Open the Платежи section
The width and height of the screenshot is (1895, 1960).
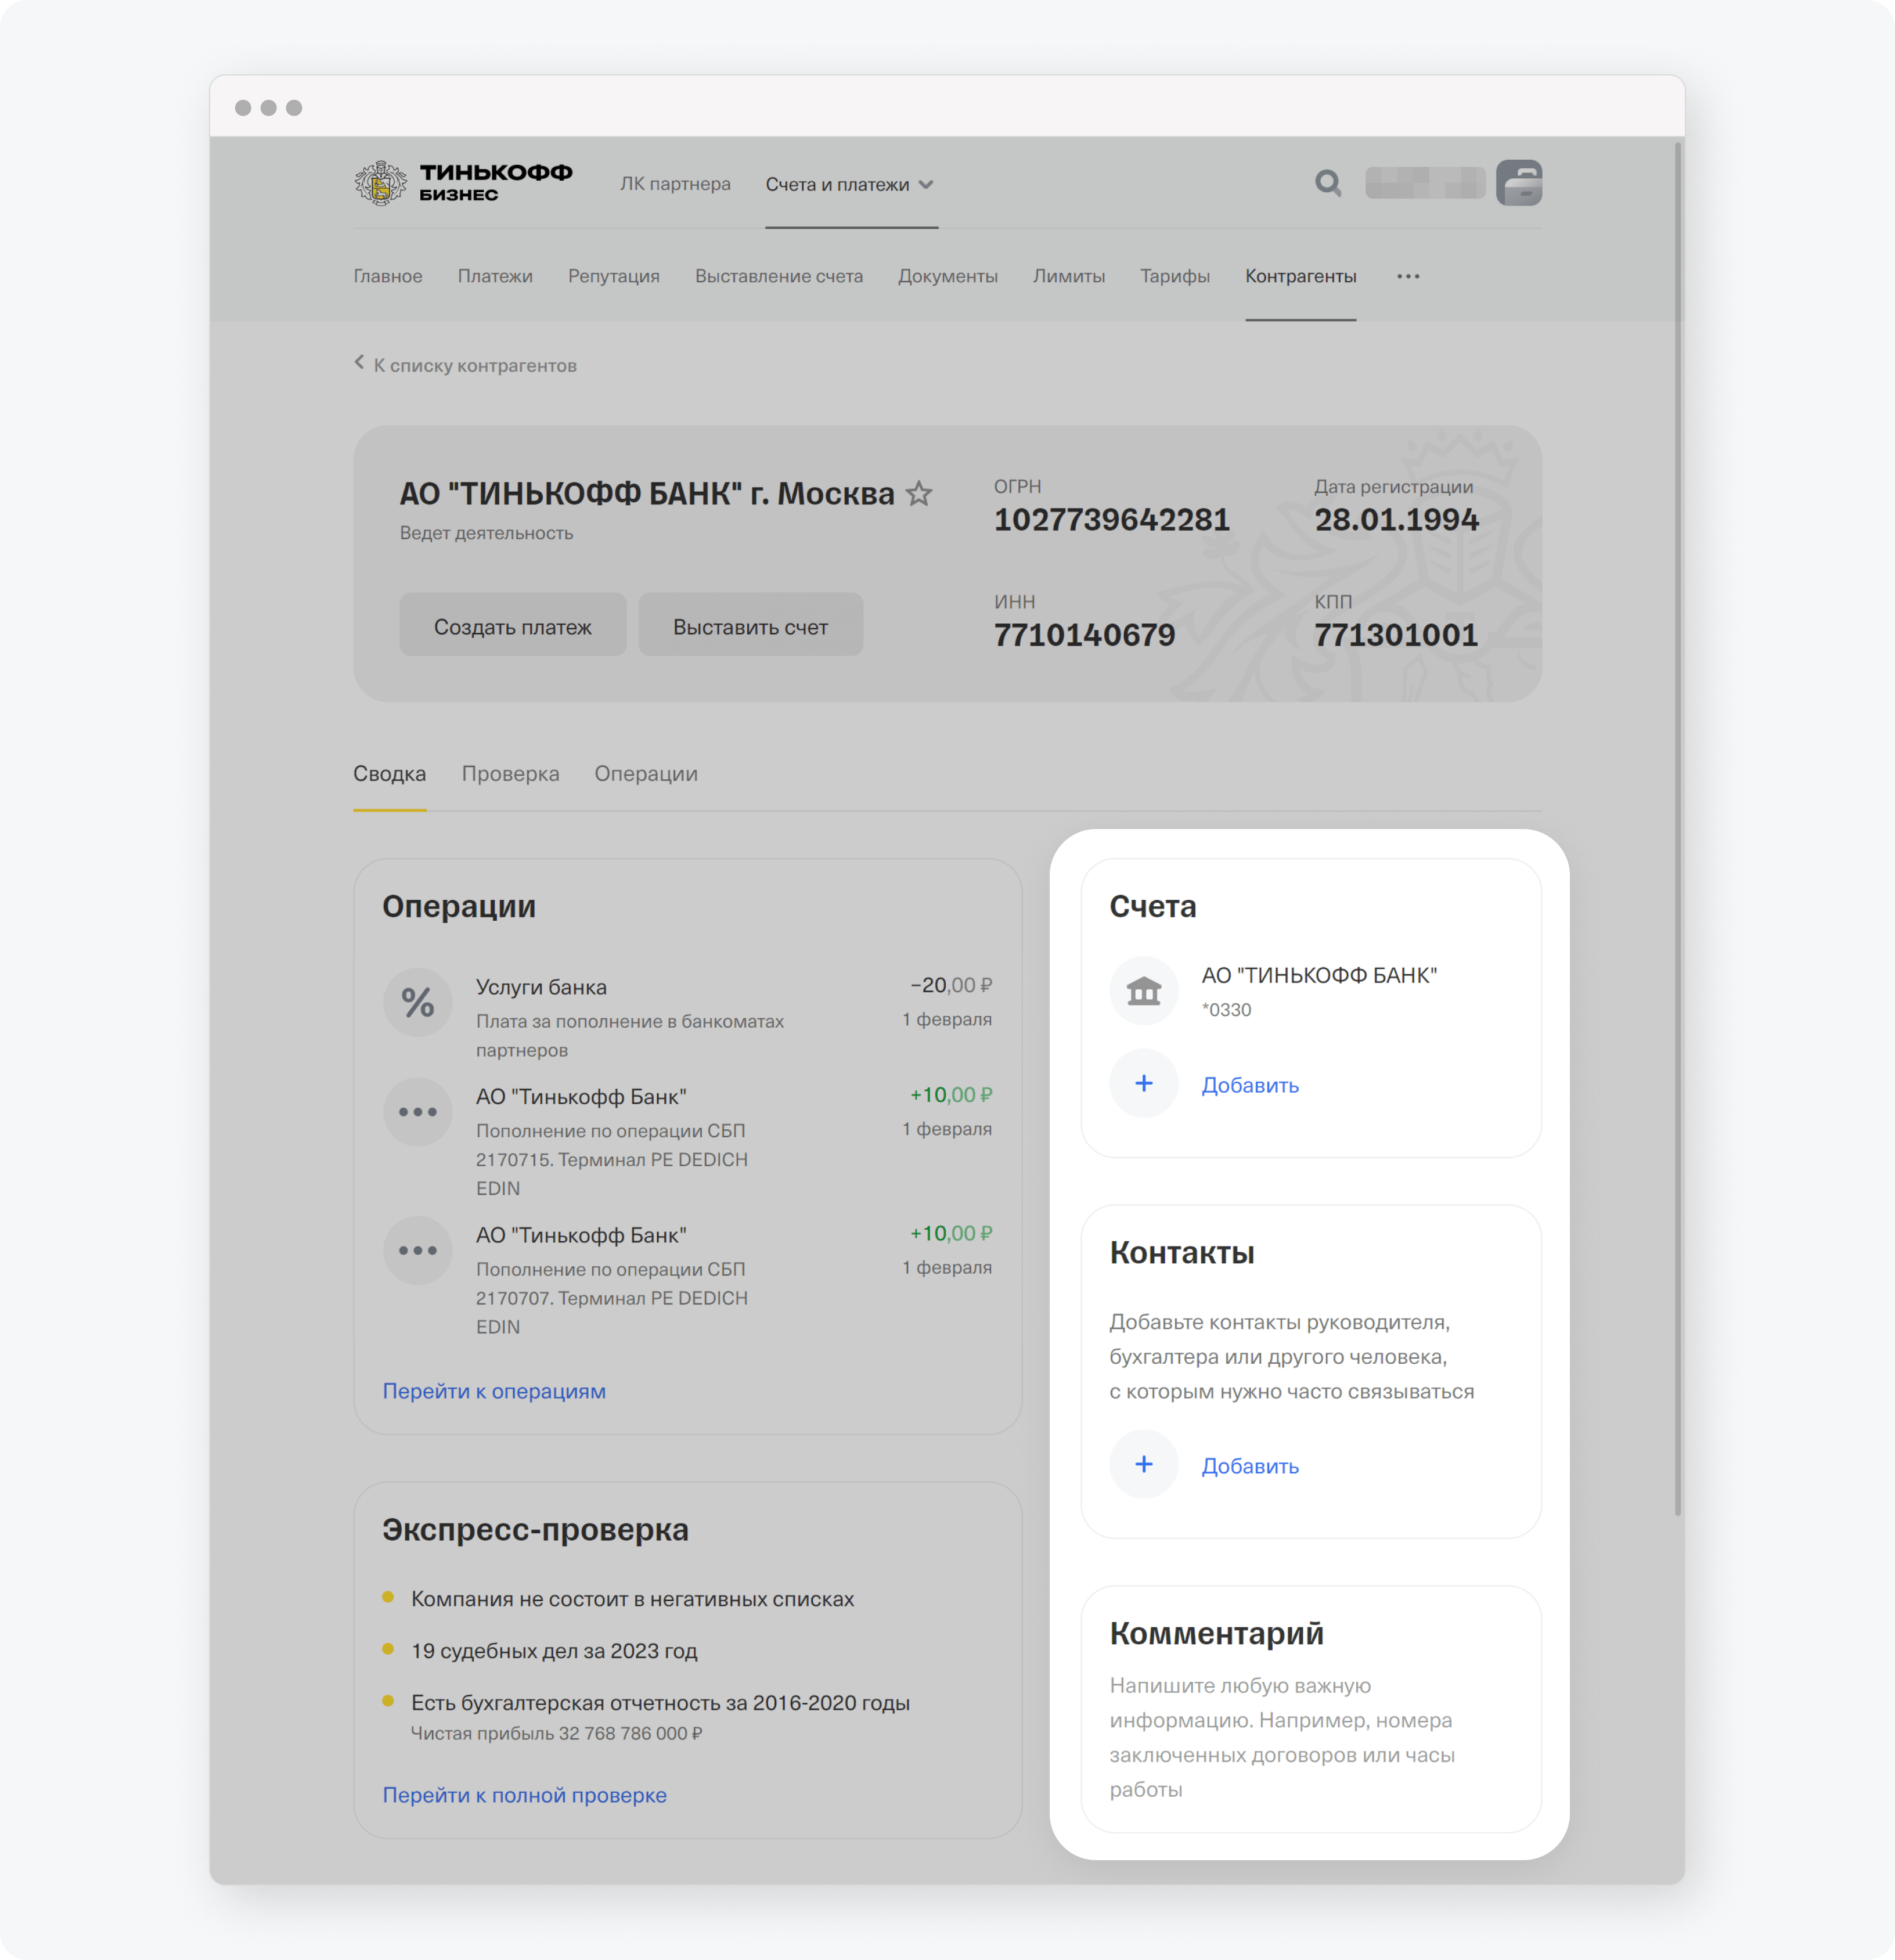tap(495, 276)
